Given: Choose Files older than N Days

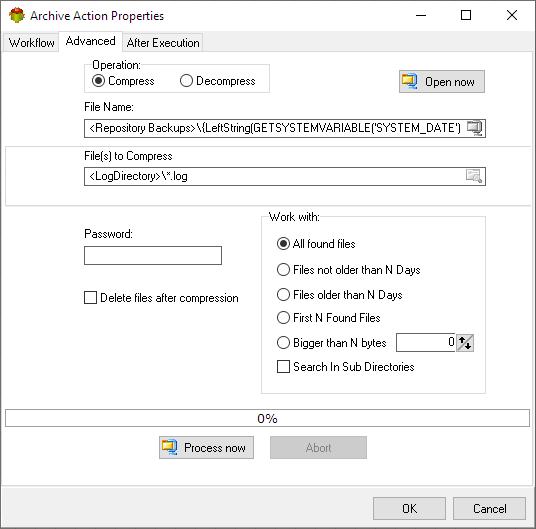Looking at the screenshot, I should point(339,295).
